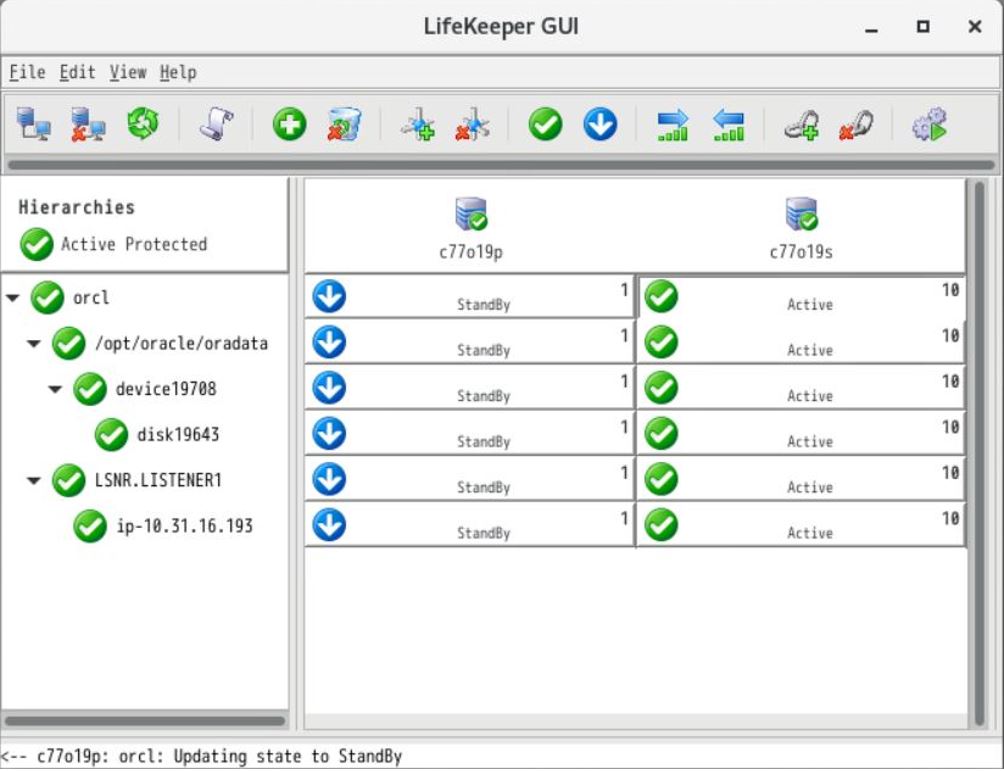Click priority 10 in the ip-10.31.16.193 row

tap(950, 518)
